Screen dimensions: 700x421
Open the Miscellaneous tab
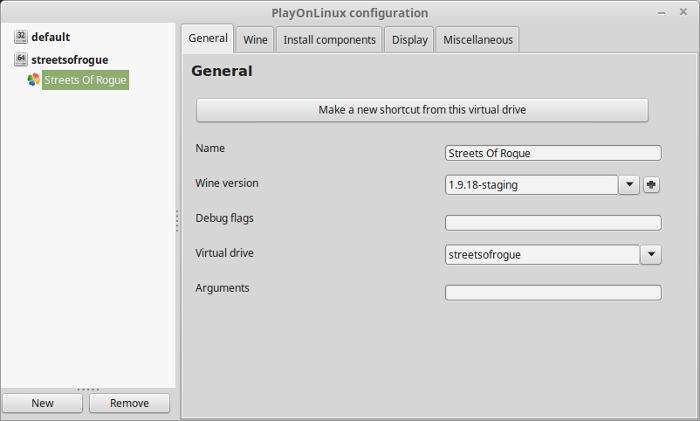click(478, 40)
